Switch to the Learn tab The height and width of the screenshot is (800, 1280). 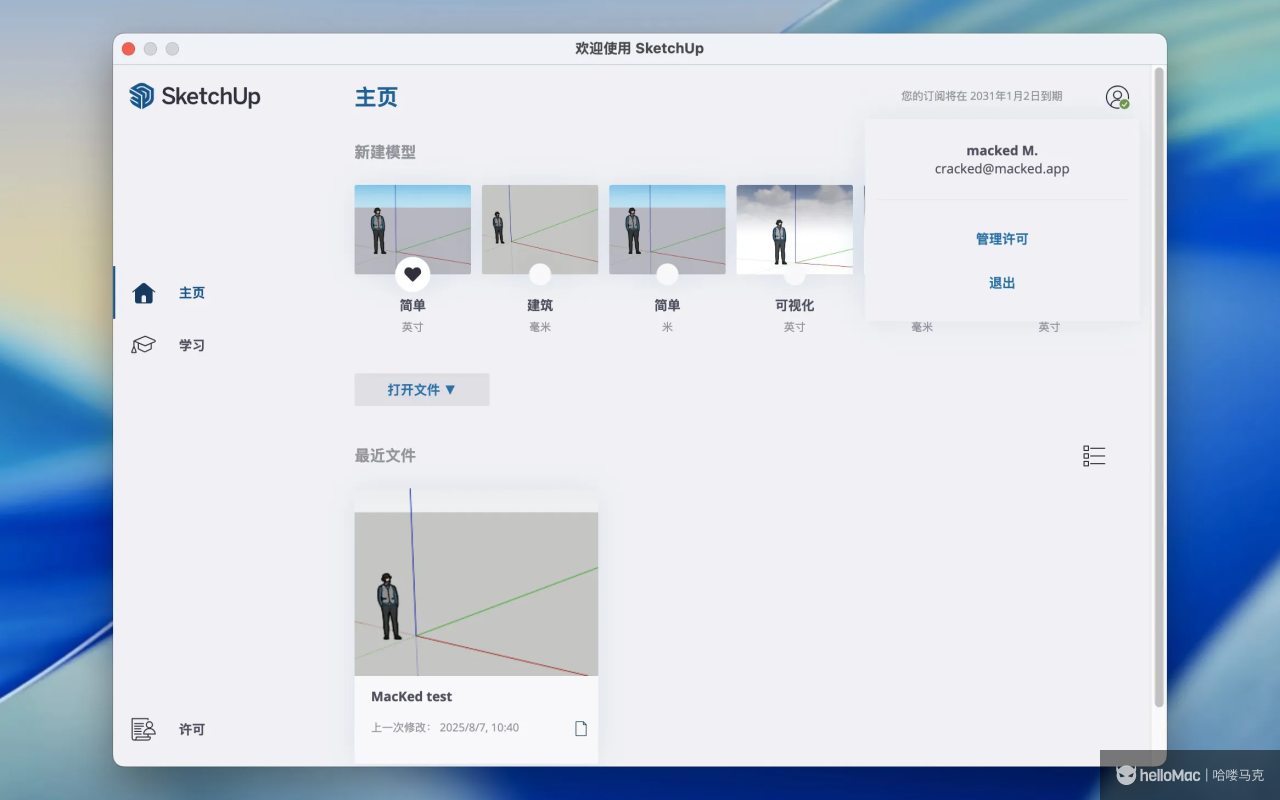coord(192,345)
